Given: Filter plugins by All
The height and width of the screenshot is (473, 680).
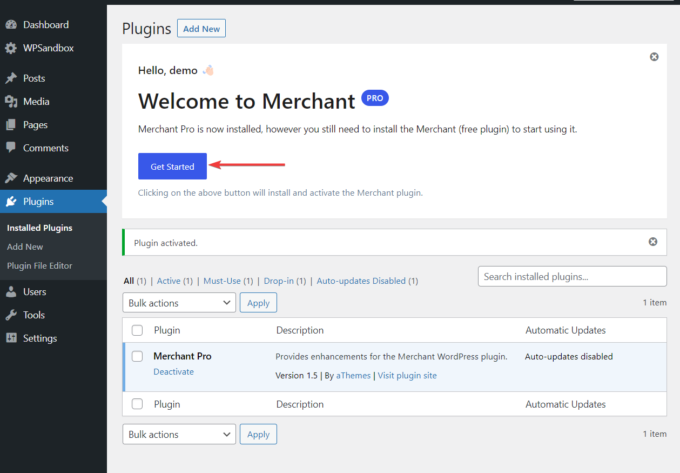Looking at the screenshot, I should pyautogui.click(x=128, y=281).
